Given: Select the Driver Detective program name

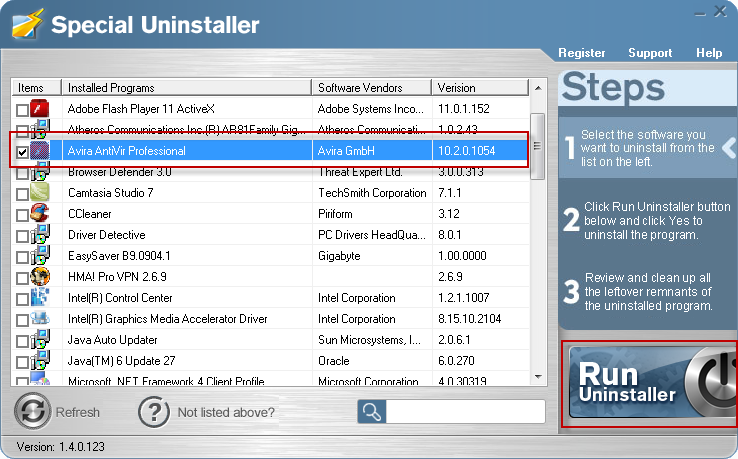Looking at the screenshot, I should [x=106, y=234].
